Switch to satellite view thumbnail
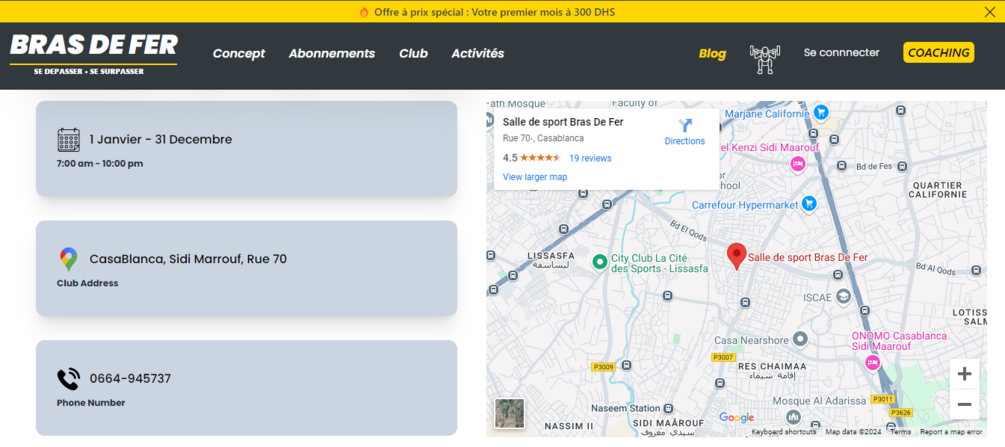The height and width of the screenshot is (447, 1005). (510, 414)
